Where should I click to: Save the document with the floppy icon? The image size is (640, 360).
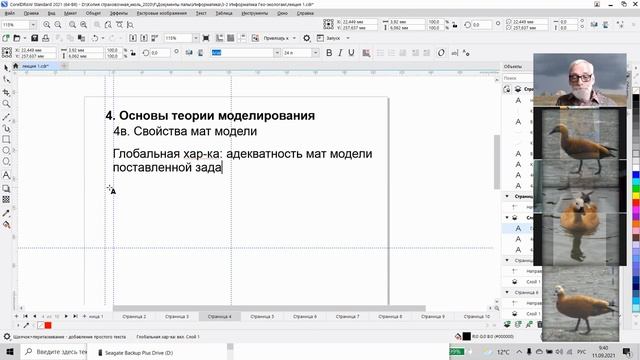(35, 38)
